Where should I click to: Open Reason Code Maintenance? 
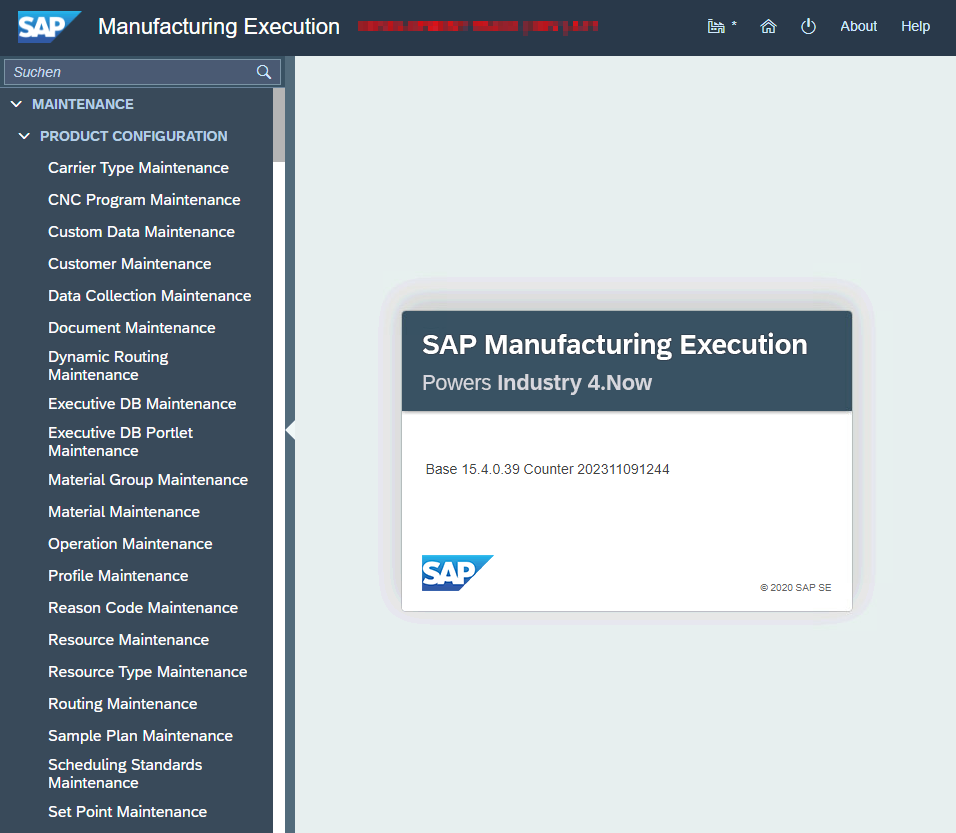point(143,608)
